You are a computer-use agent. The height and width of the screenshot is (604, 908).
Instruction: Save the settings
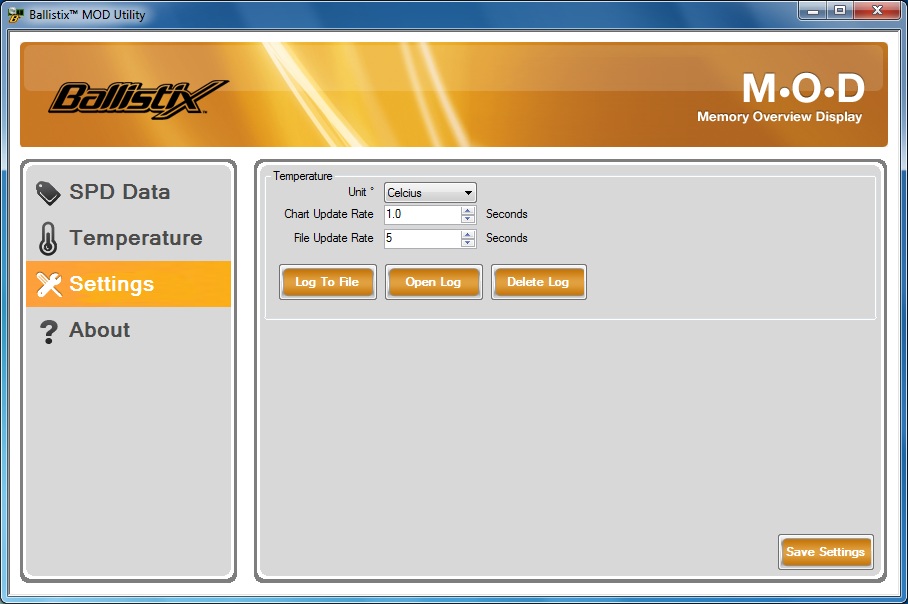[826, 552]
